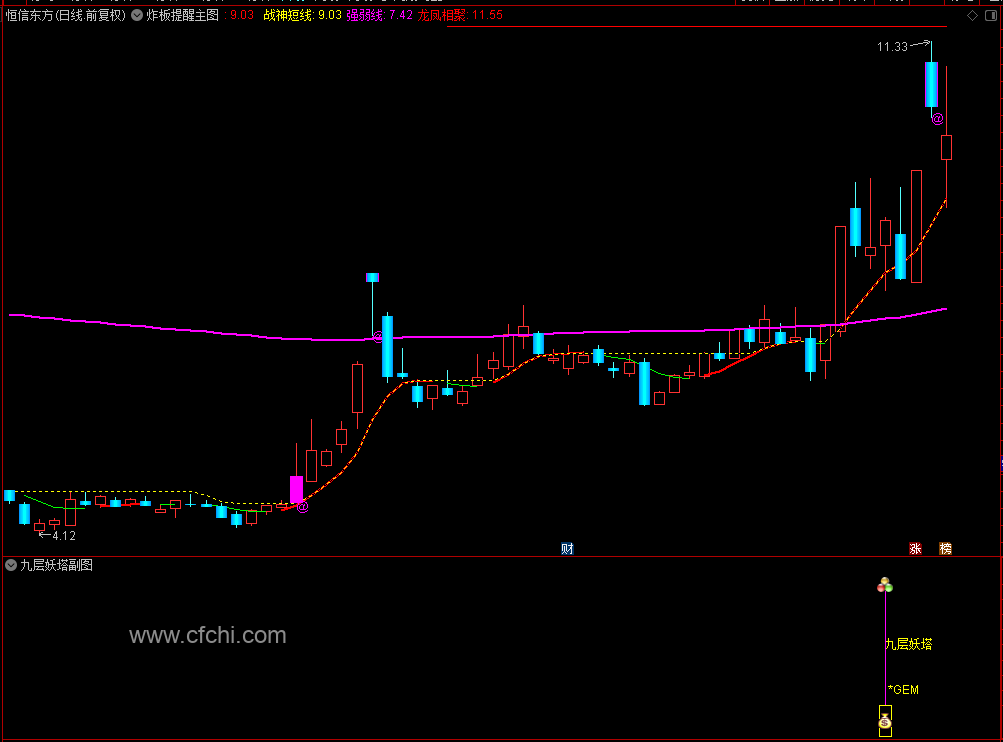Screen dimensions: 1003x742
Task: Expand the 九层妖塔副图 sub-chart indicator menu
Action: [11, 565]
